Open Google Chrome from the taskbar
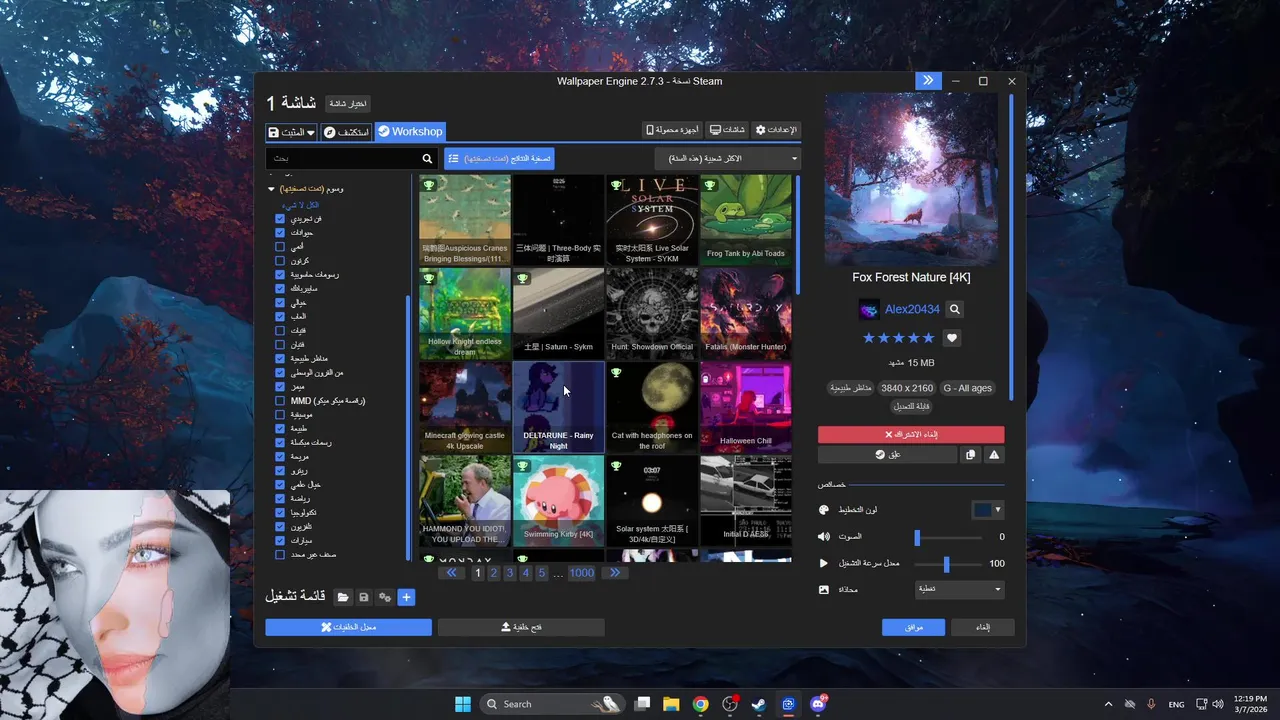This screenshot has width=1280, height=720. click(700, 704)
